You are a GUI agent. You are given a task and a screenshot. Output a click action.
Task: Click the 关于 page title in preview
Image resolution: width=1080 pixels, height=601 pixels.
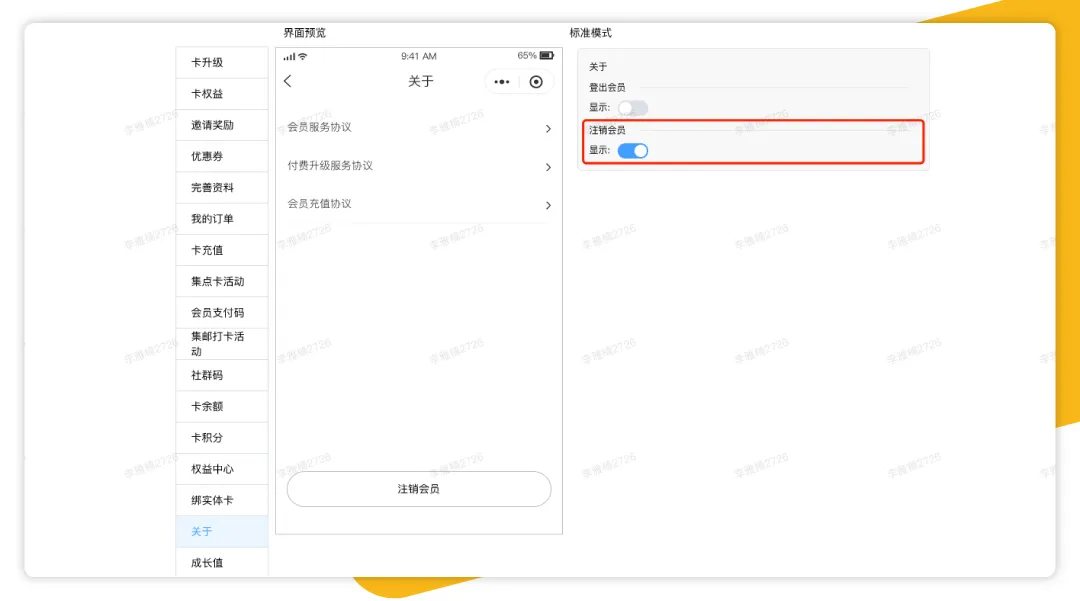[x=421, y=81]
